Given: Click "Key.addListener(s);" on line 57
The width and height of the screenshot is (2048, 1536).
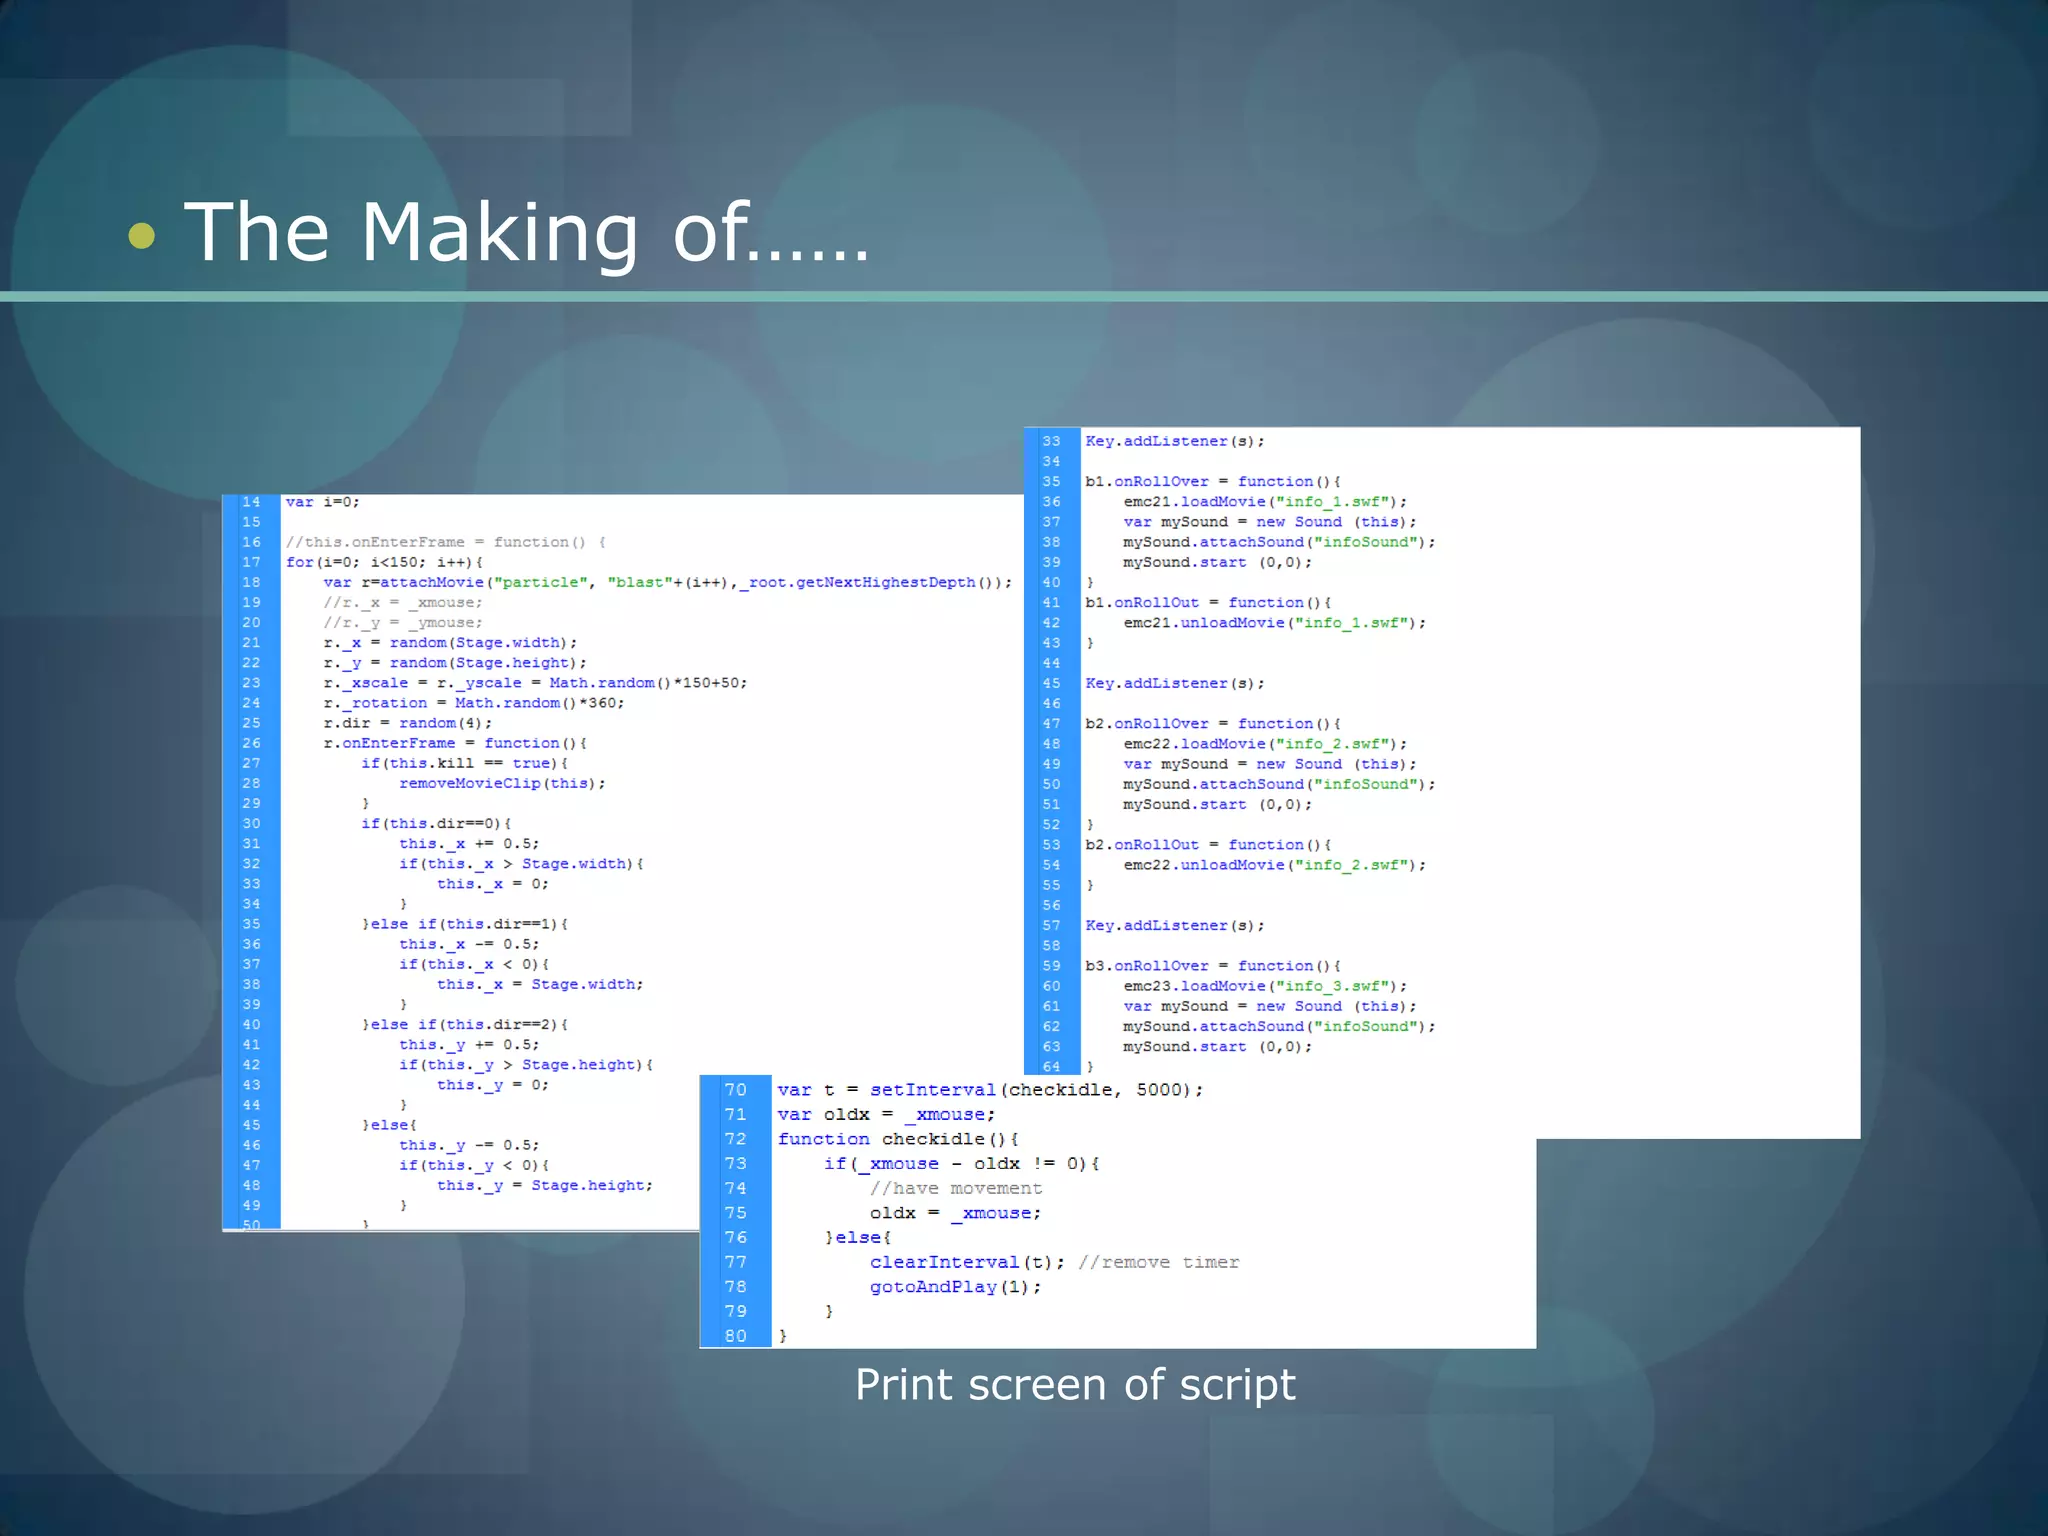Looking at the screenshot, I should [x=1175, y=925].
